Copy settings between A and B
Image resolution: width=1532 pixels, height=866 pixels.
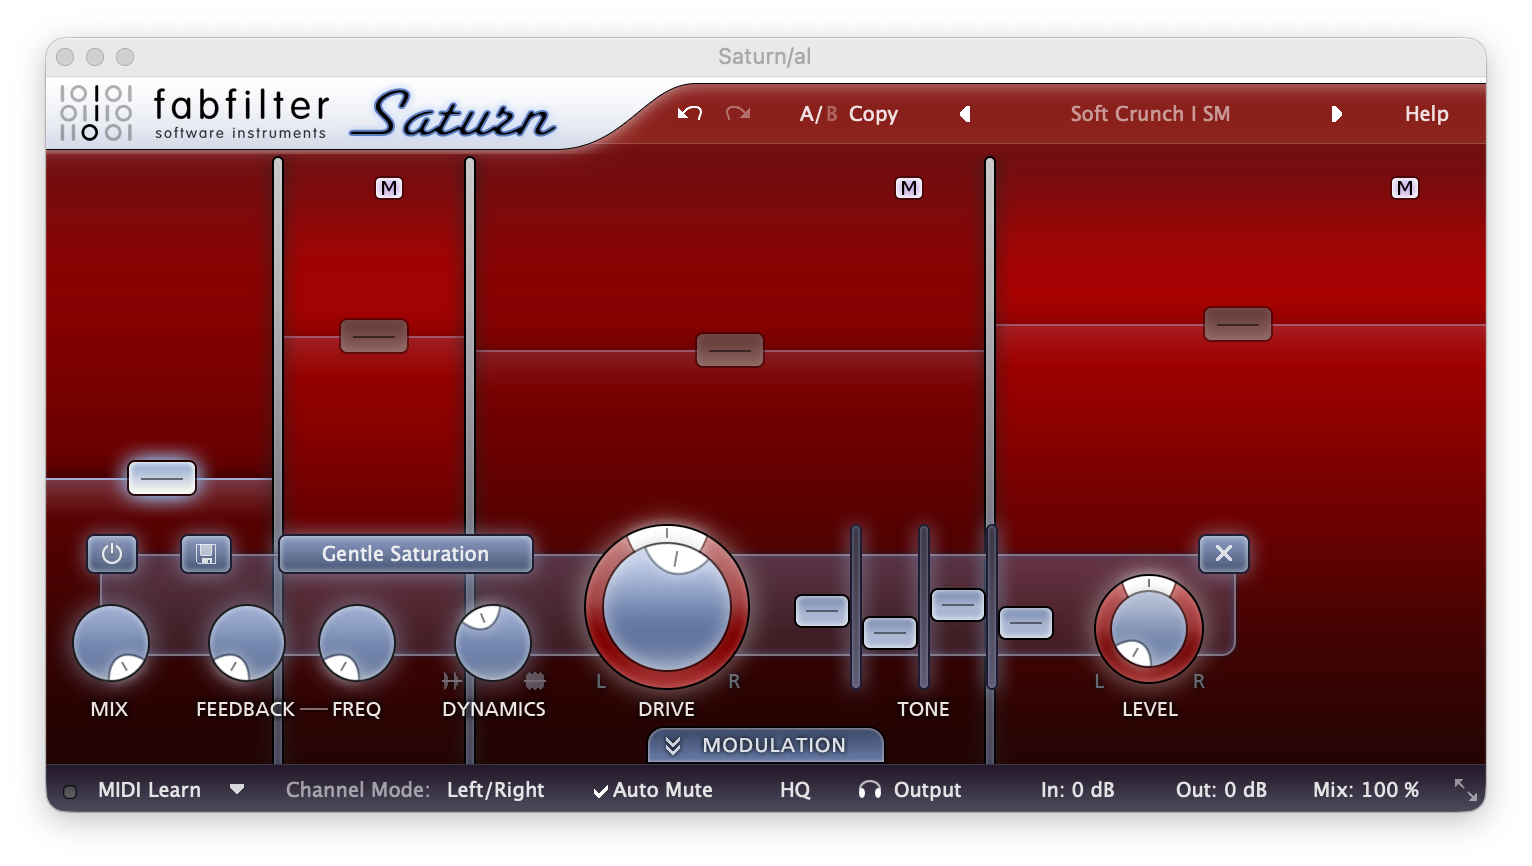(x=873, y=114)
